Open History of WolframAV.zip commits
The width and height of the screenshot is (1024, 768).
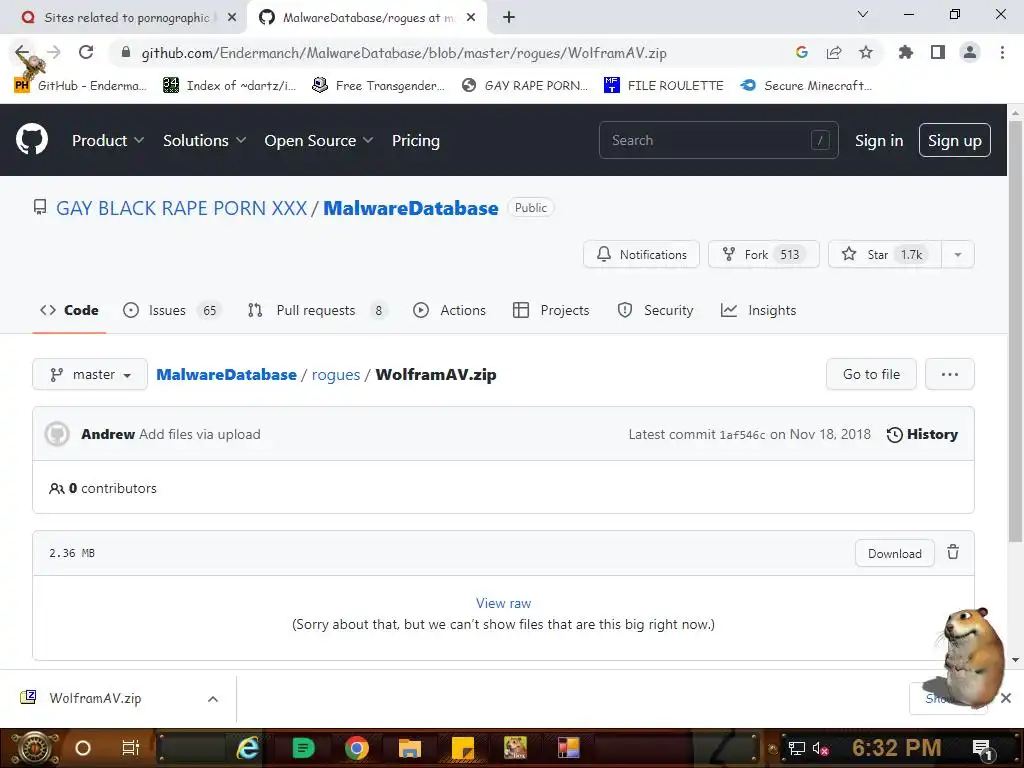point(922,434)
